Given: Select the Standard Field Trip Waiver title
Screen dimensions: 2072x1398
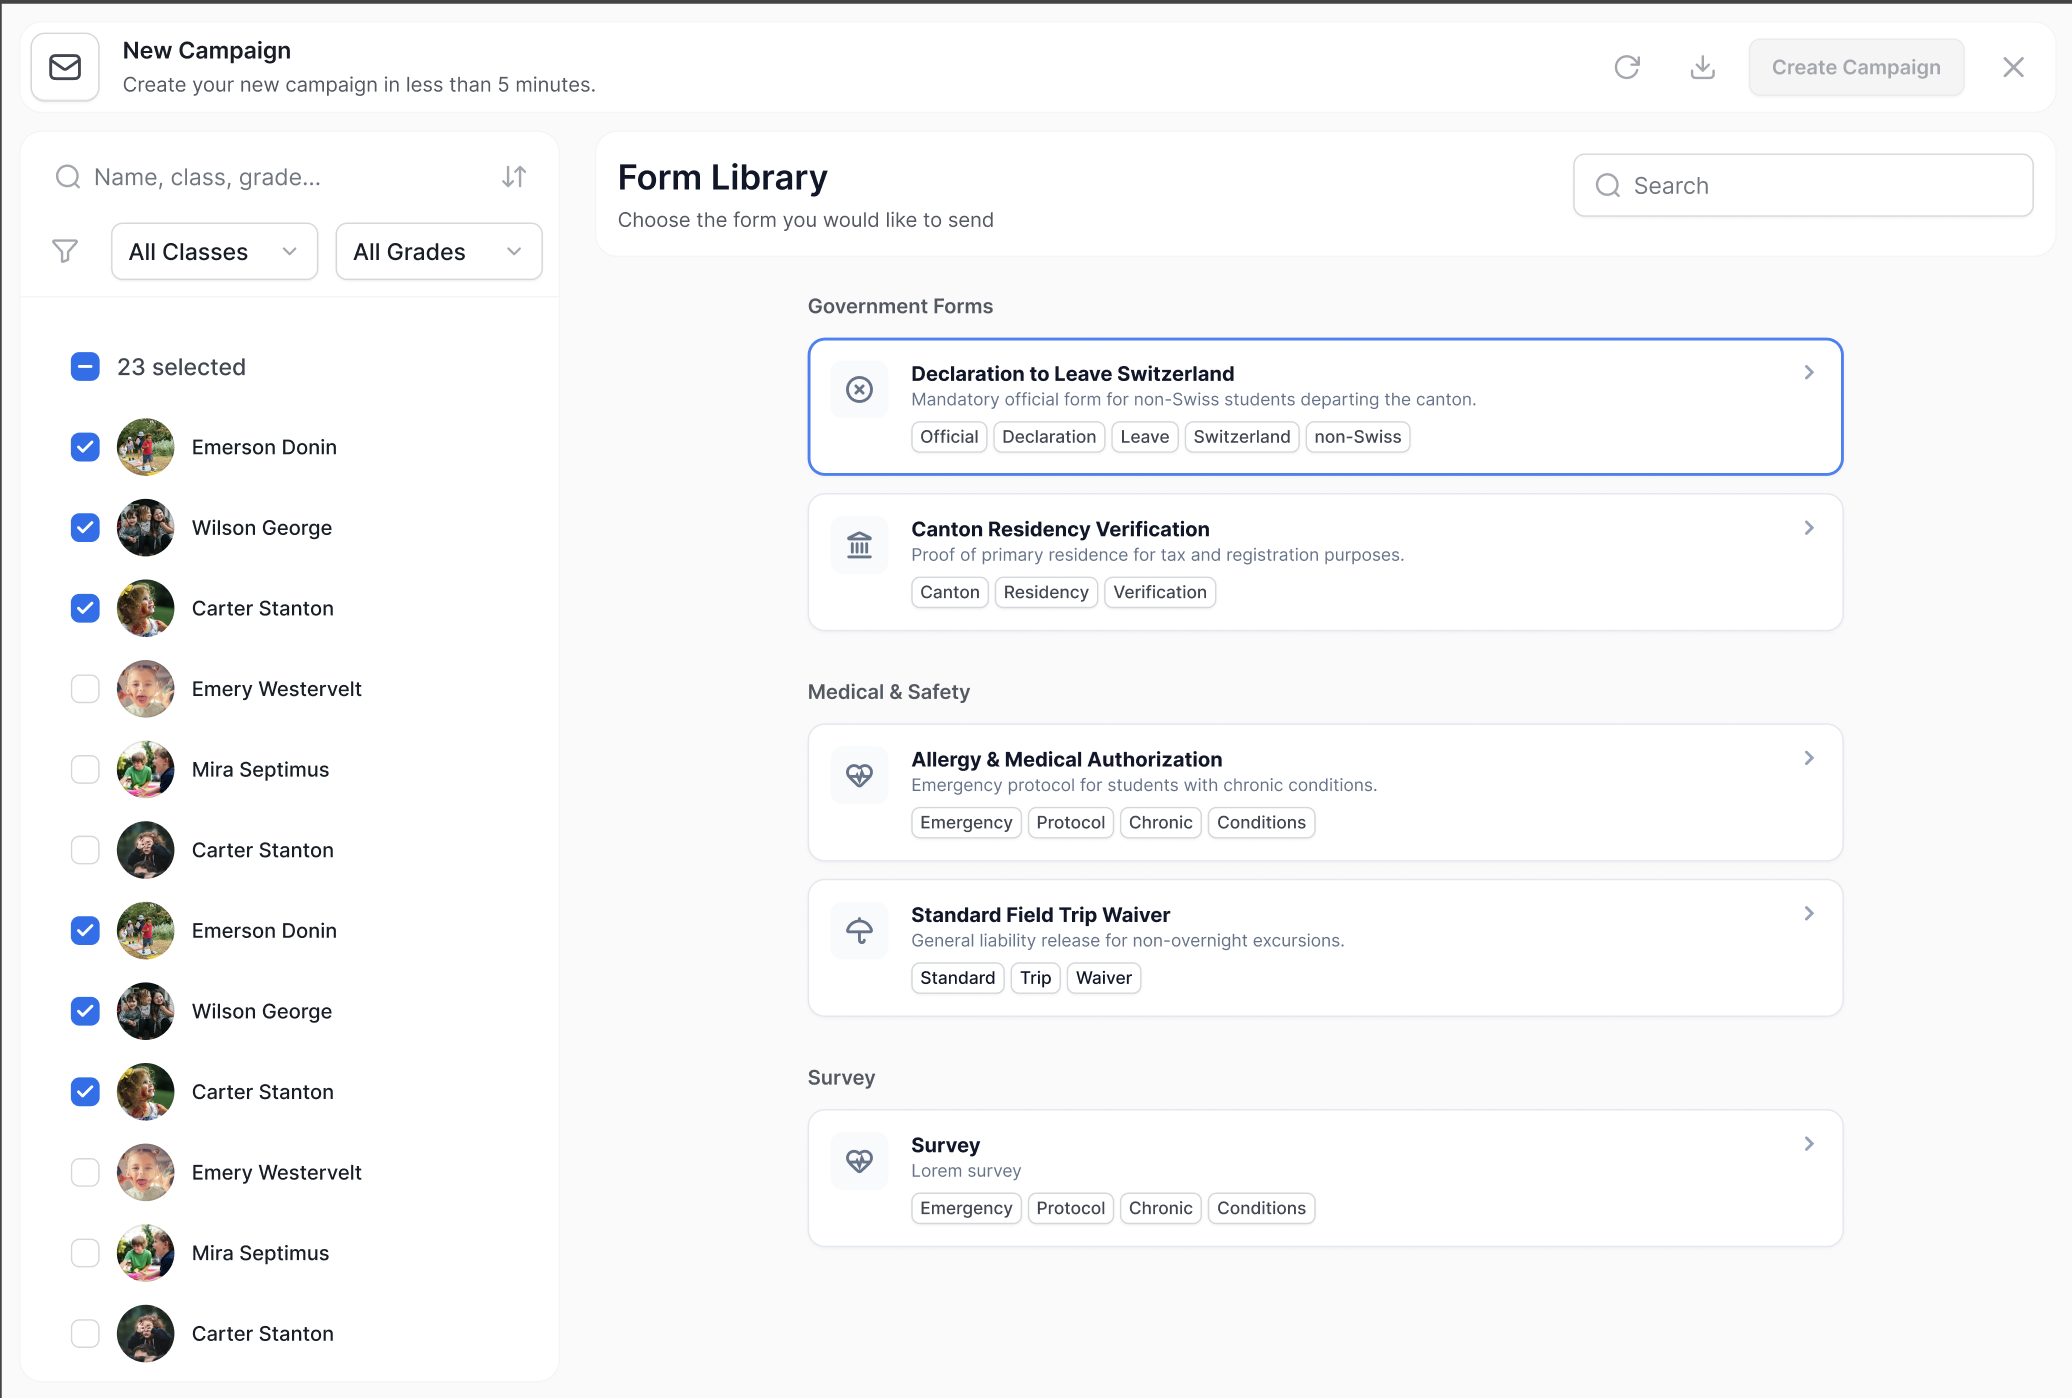Looking at the screenshot, I should coord(1040,915).
